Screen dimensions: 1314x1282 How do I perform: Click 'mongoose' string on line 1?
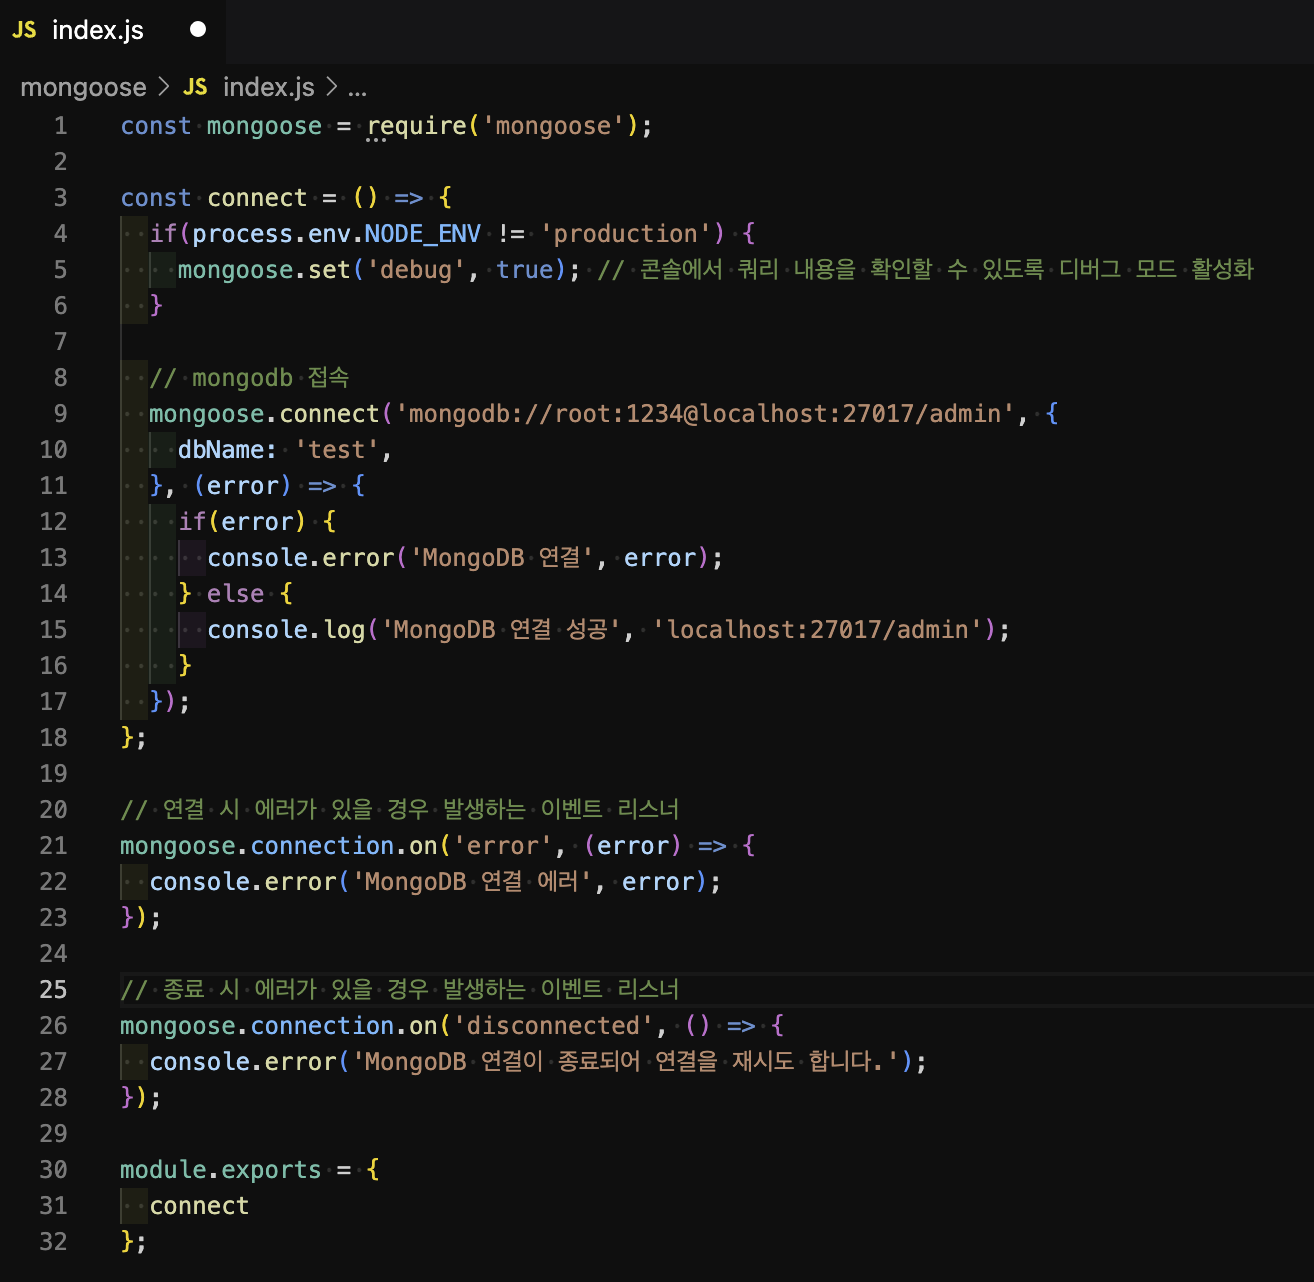coord(553,126)
